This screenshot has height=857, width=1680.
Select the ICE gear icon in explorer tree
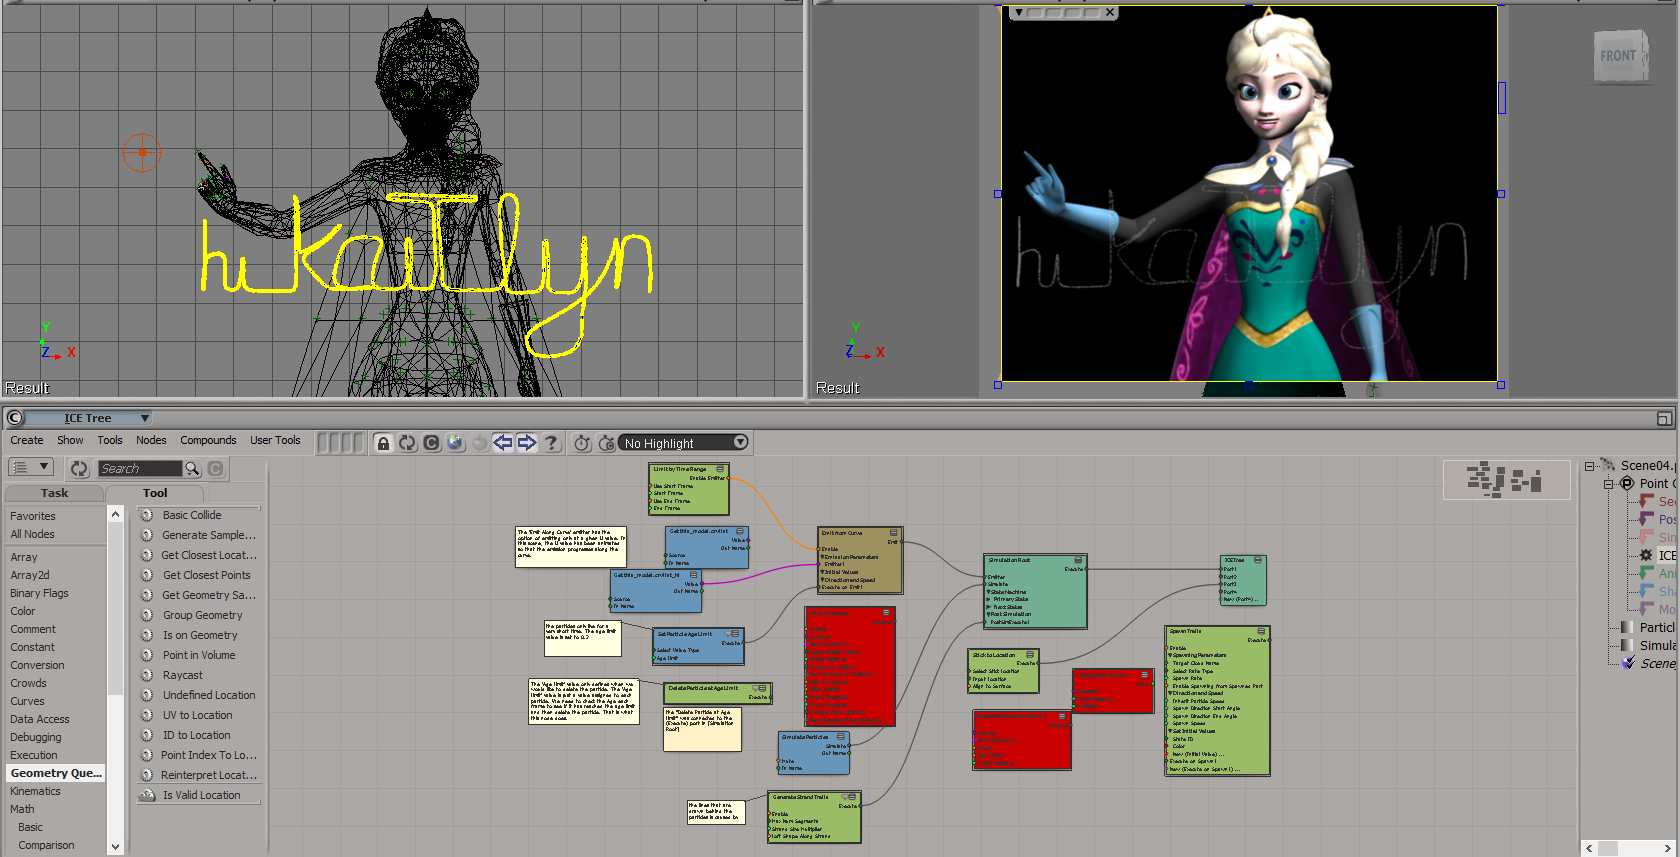pos(1646,555)
